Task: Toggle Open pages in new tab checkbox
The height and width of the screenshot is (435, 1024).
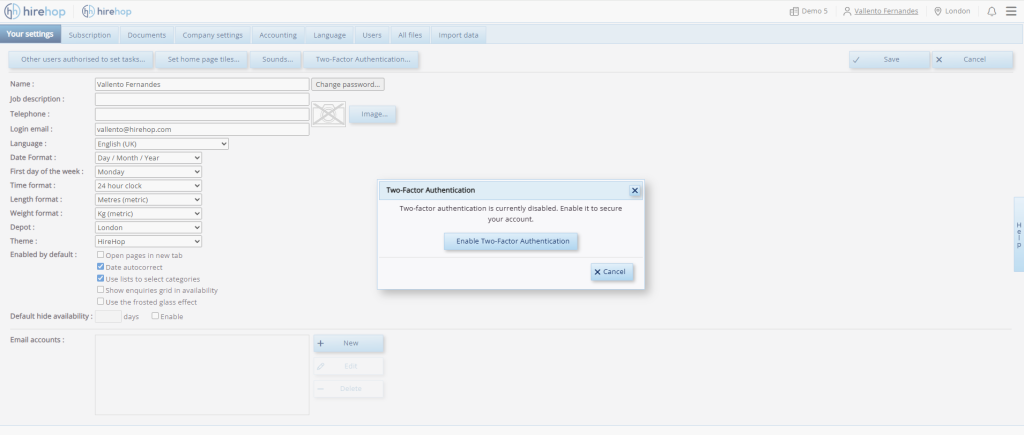Action: point(101,255)
